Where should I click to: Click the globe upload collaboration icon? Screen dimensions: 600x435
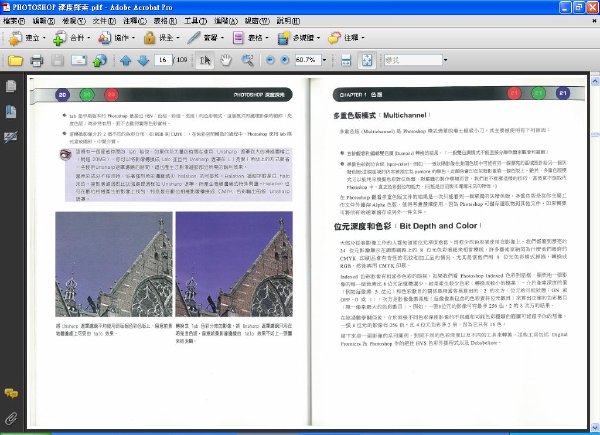point(99,60)
